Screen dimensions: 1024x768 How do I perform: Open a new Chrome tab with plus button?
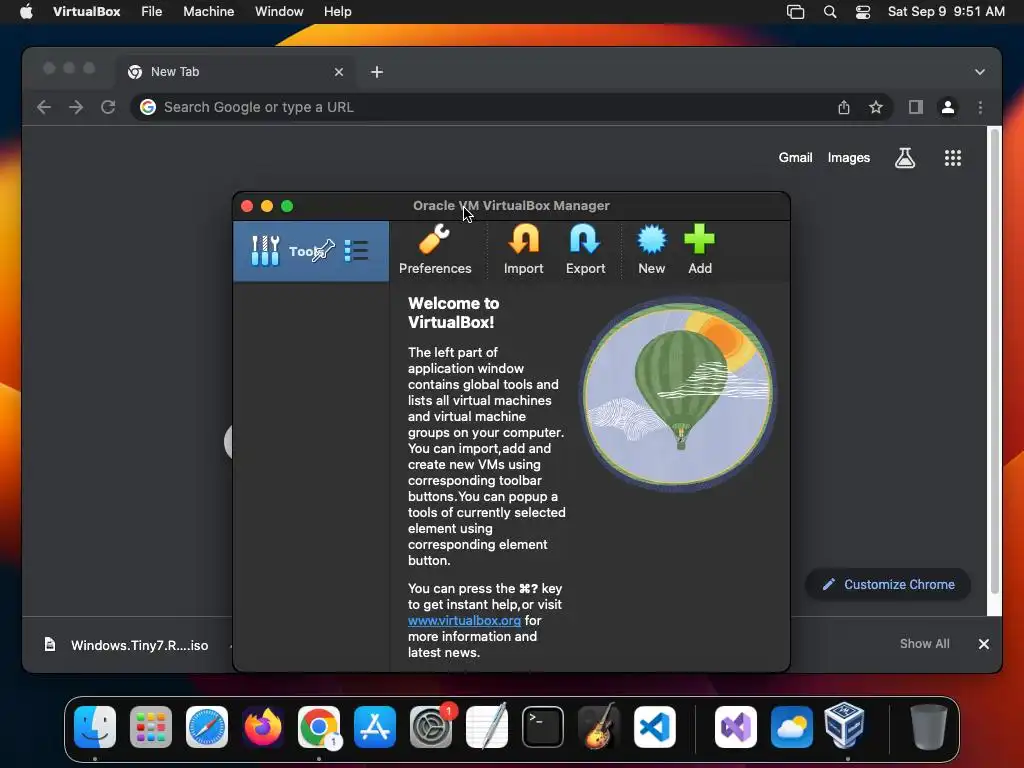377,72
